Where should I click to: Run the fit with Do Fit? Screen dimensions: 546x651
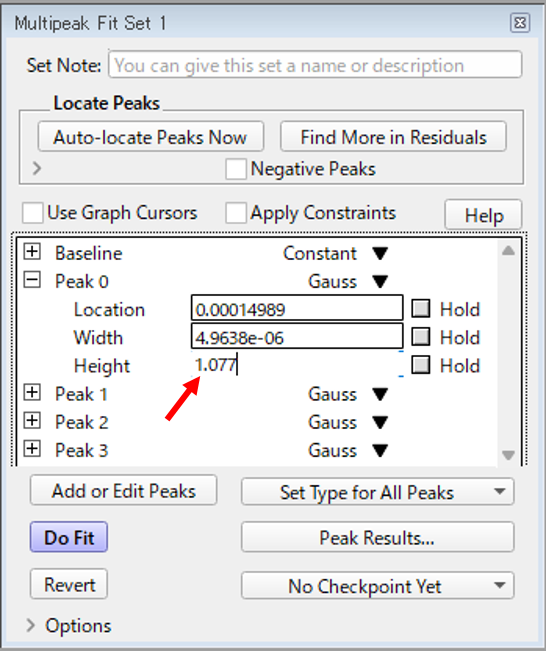click(x=69, y=537)
